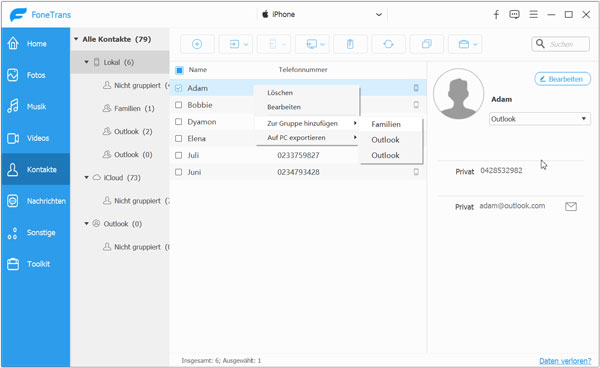Open the Kontakte section
Image resolution: width=600 pixels, height=368 pixels.
pyautogui.click(x=36, y=169)
